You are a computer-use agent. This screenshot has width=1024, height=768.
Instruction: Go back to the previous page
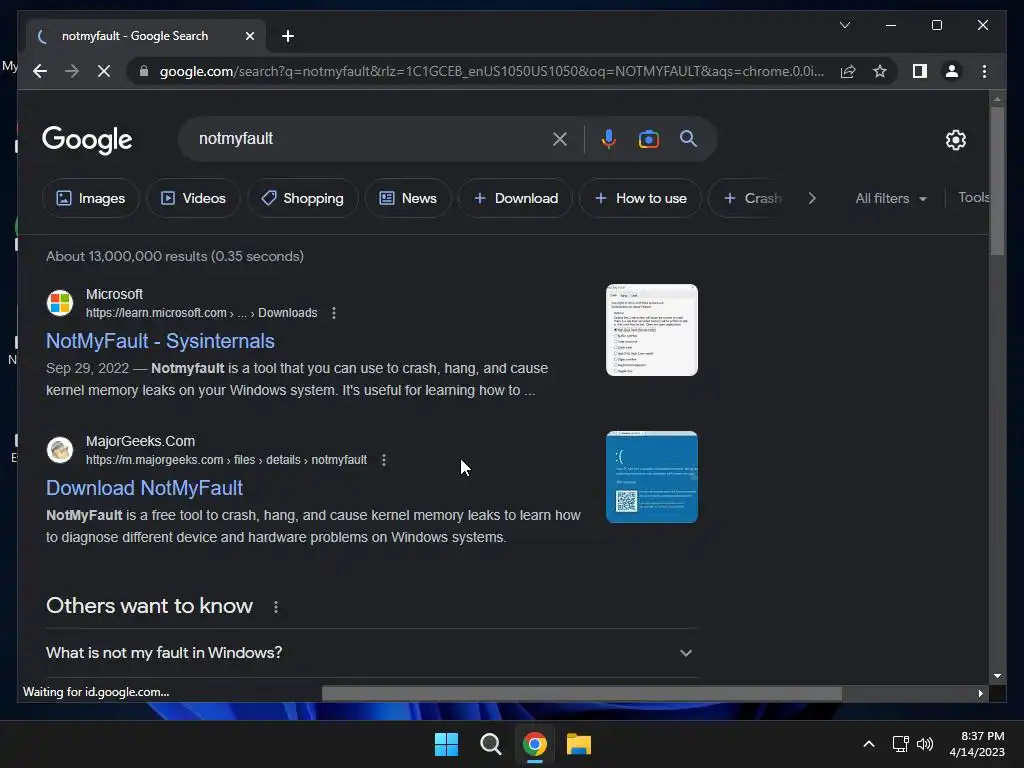point(40,71)
